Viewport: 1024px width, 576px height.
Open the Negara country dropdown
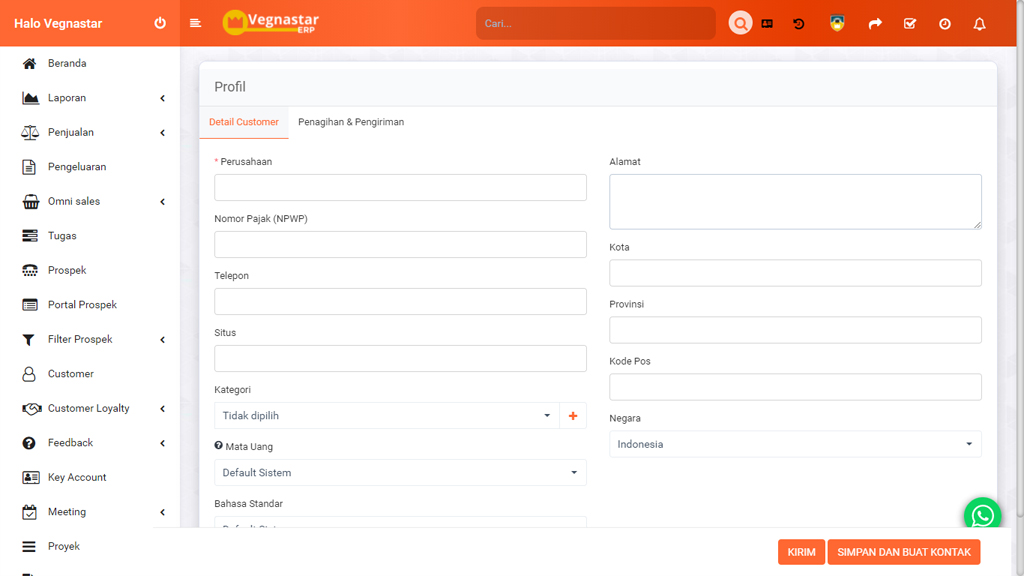point(795,444)
